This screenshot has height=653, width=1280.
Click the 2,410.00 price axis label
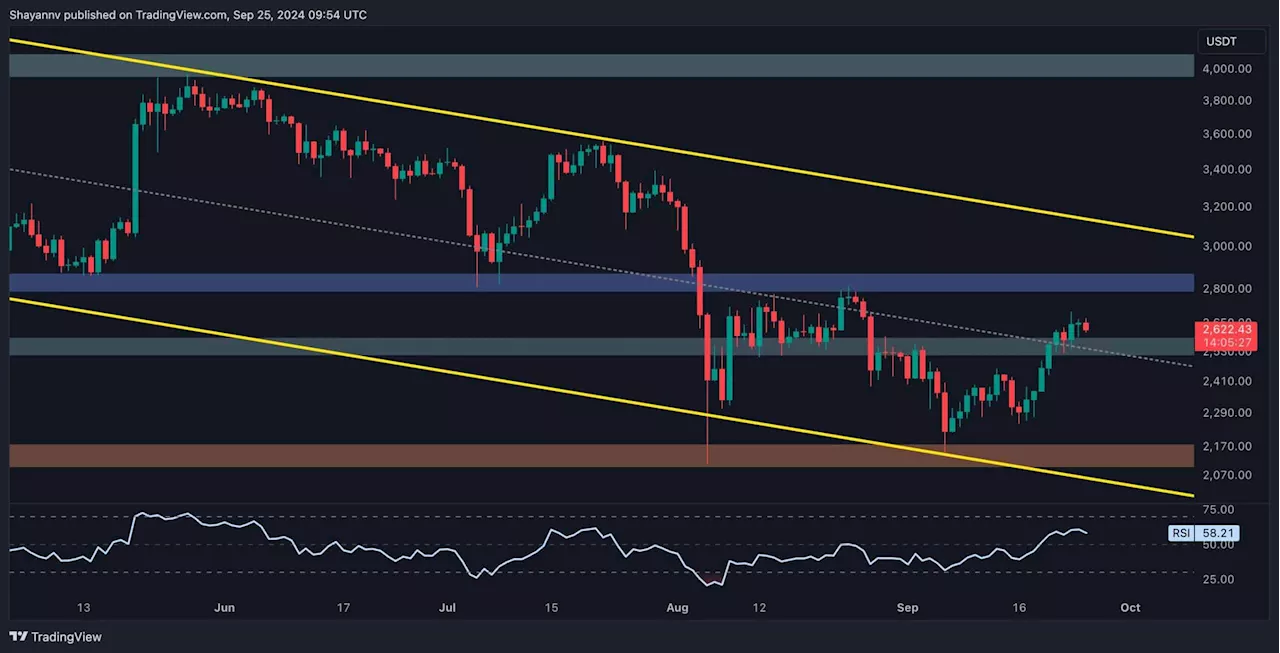click(x=1228, y=381)
